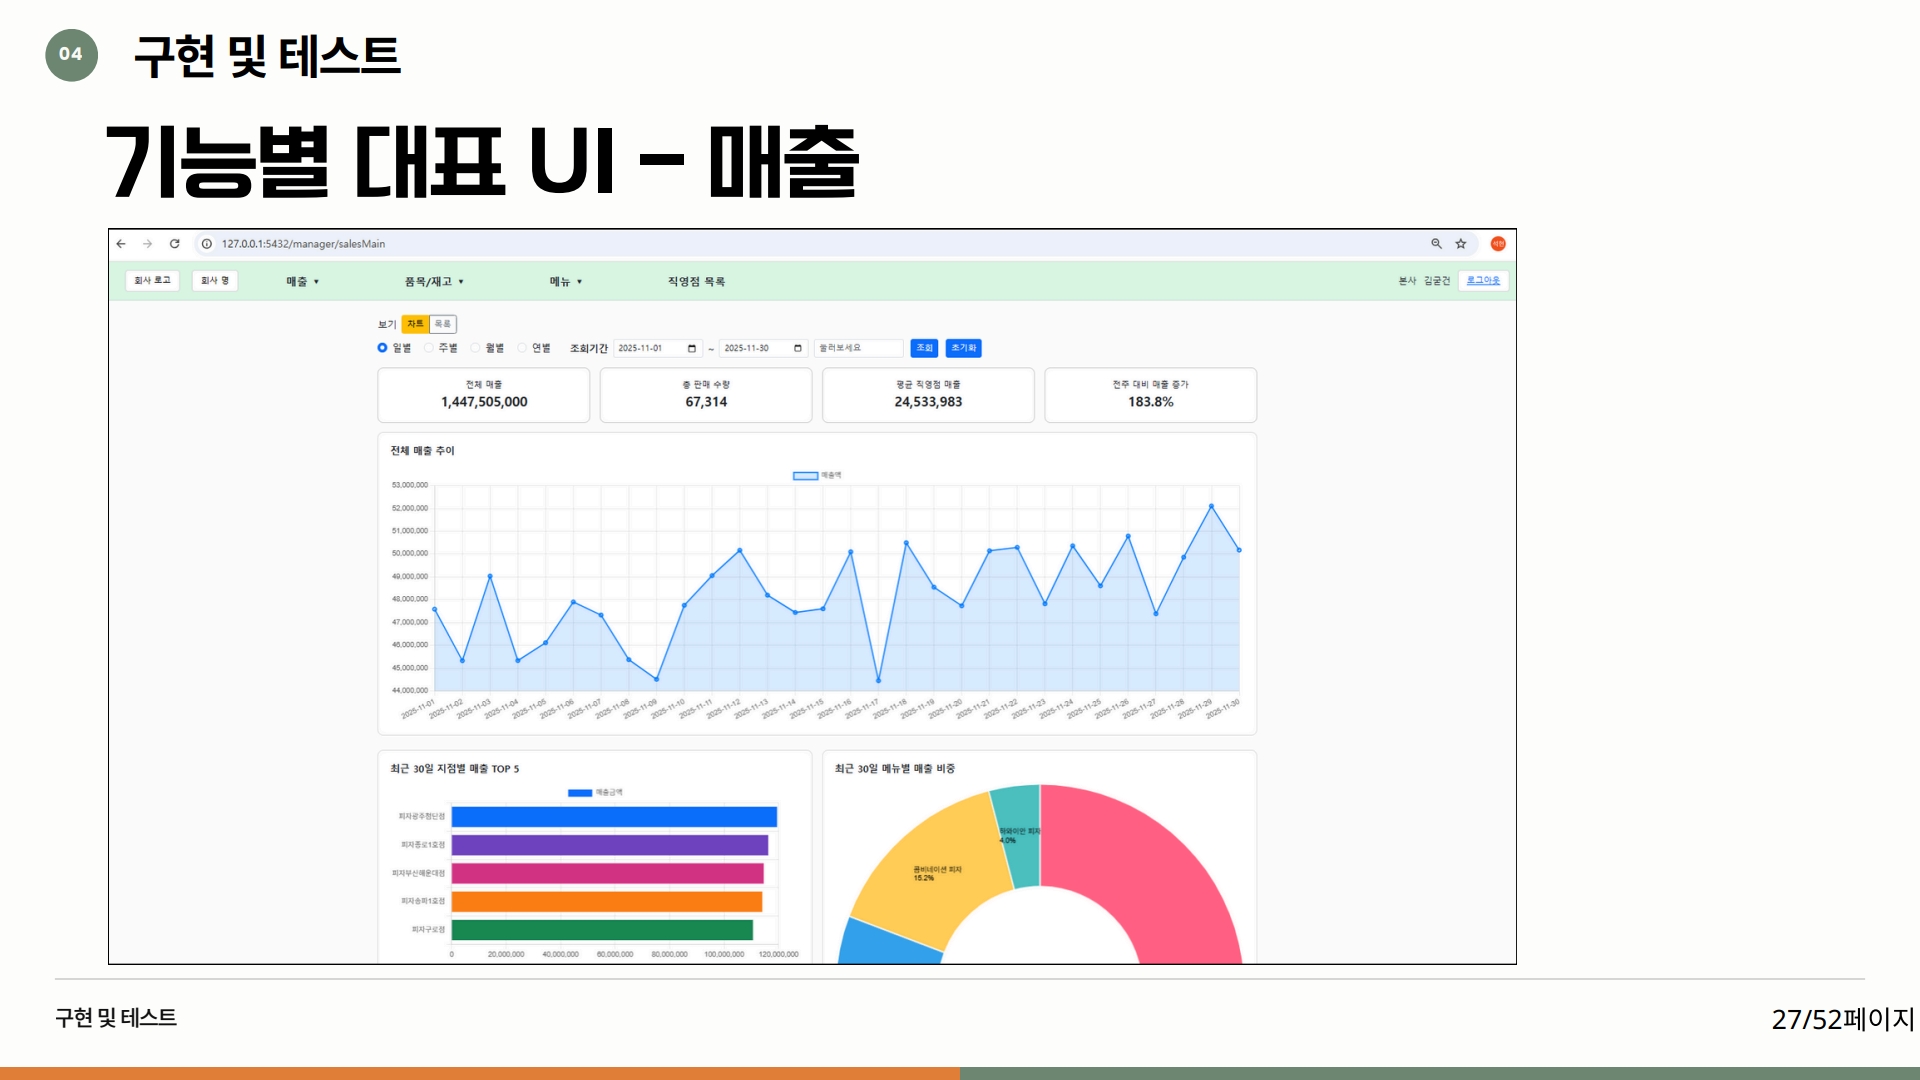Click the zoom magnifier icon in address bar
The width and height of the screenshot is (1920, 1080).
click(x=1436, y=244)
